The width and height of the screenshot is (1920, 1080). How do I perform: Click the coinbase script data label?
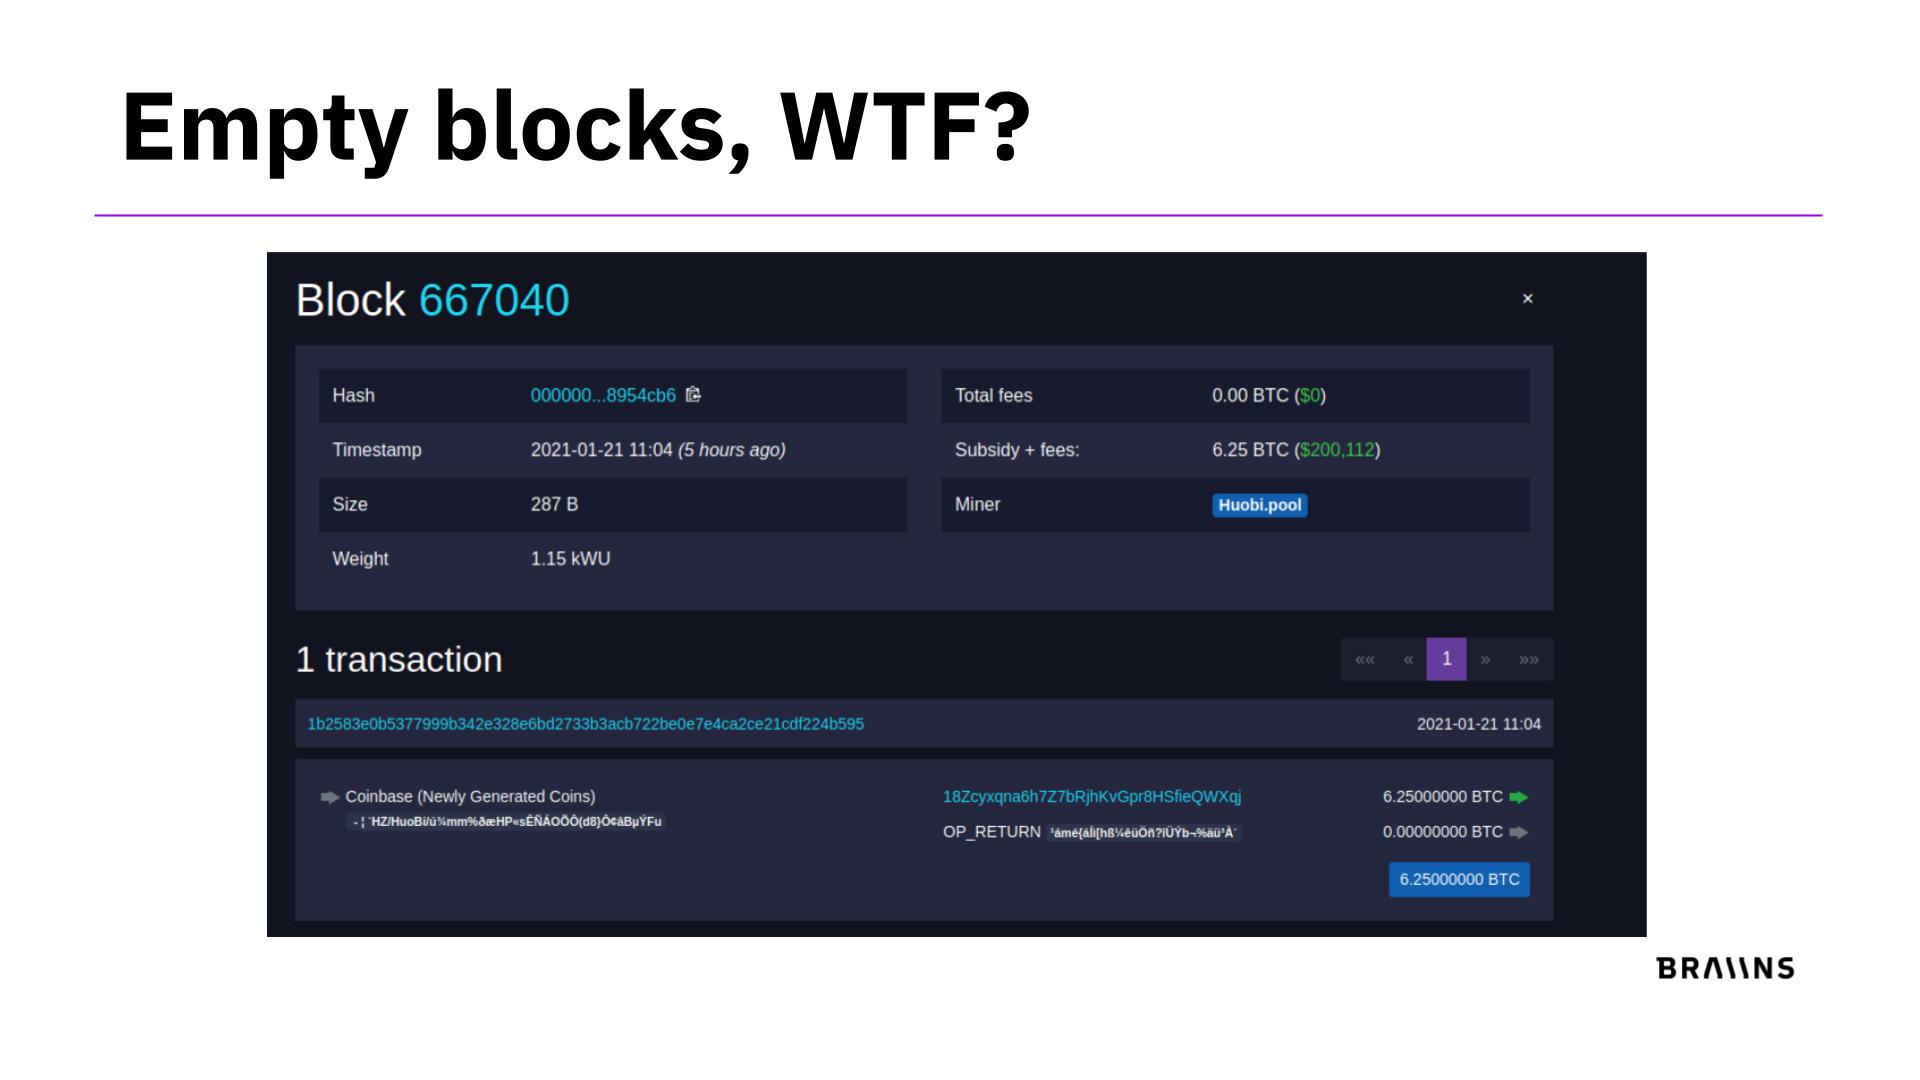click(506, 822)
